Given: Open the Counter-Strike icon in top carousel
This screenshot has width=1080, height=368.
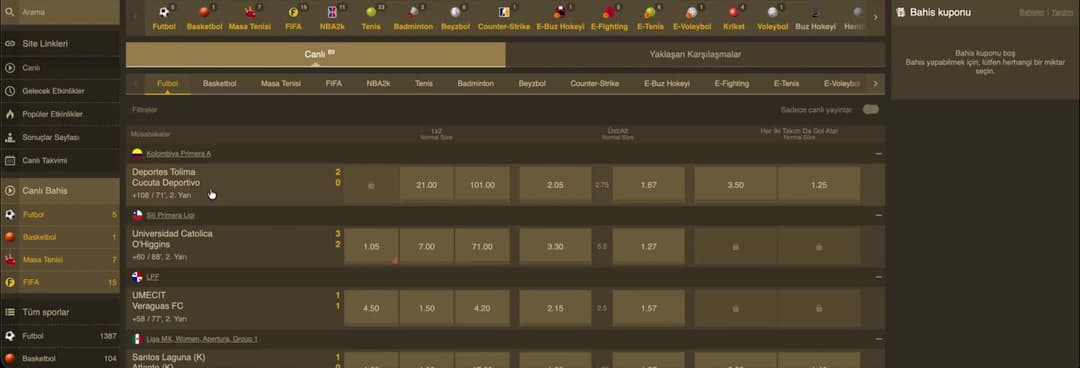Looking at the screenshot, I should click(x=503, y=12).
